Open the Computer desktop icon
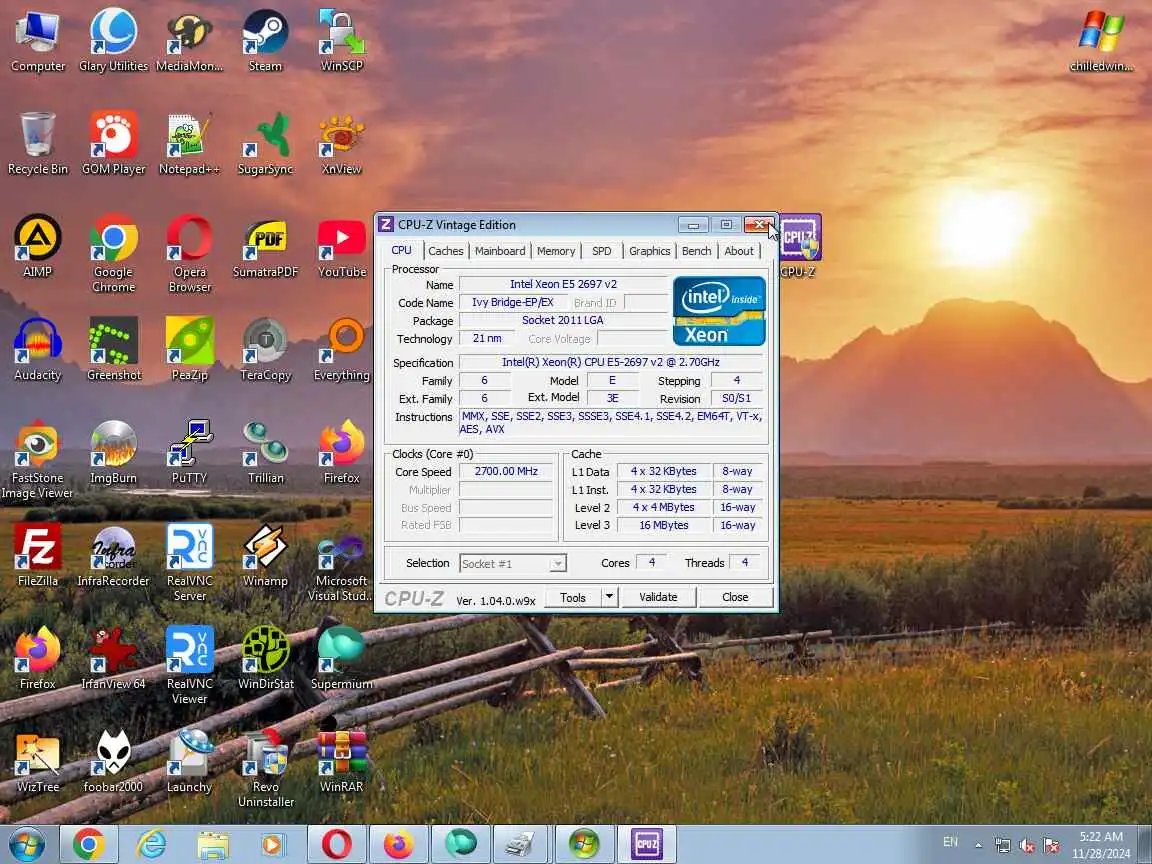 pyautogui.click(x=37, y=40)
